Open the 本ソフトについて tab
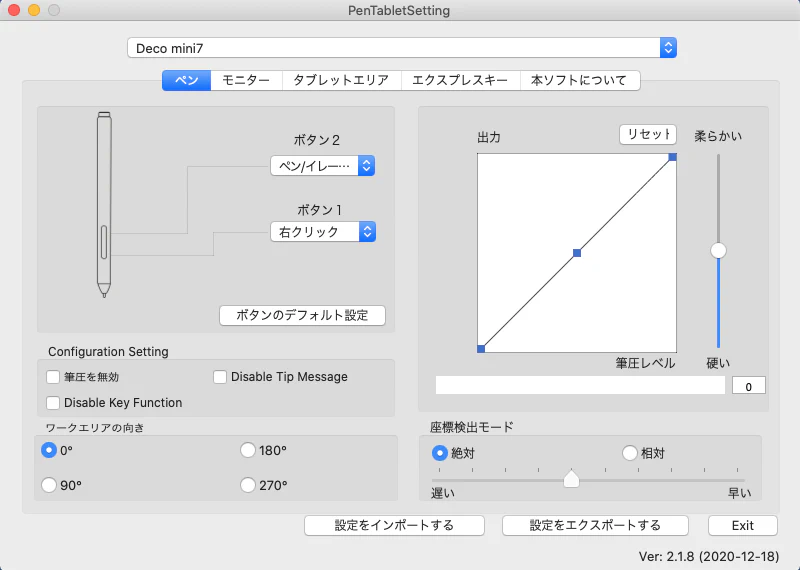 [x=580, y=80]
